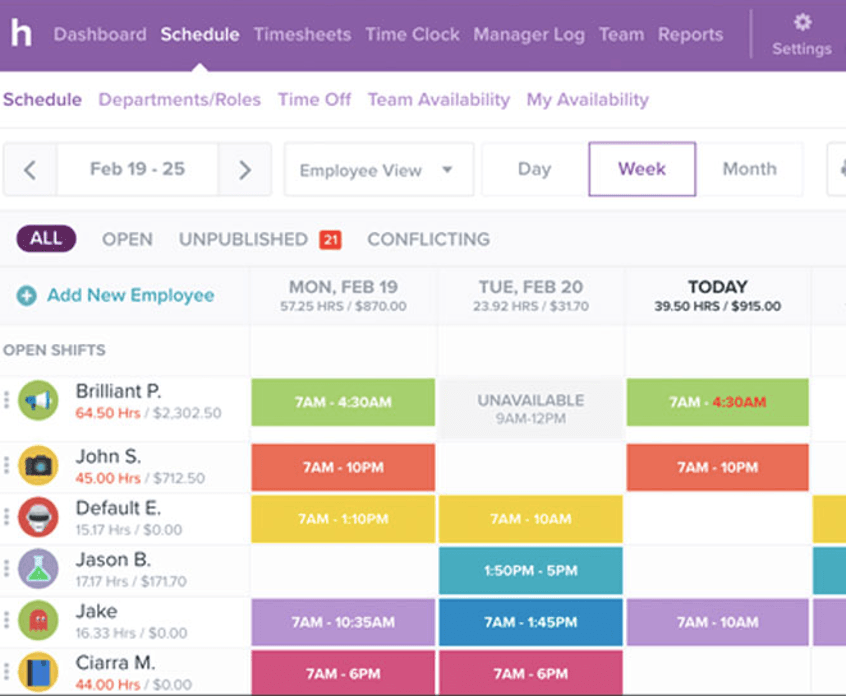This screenshot has height=696, width=846.
Task: Open the Timesheets menu item
Action: (x=302, y=34)
